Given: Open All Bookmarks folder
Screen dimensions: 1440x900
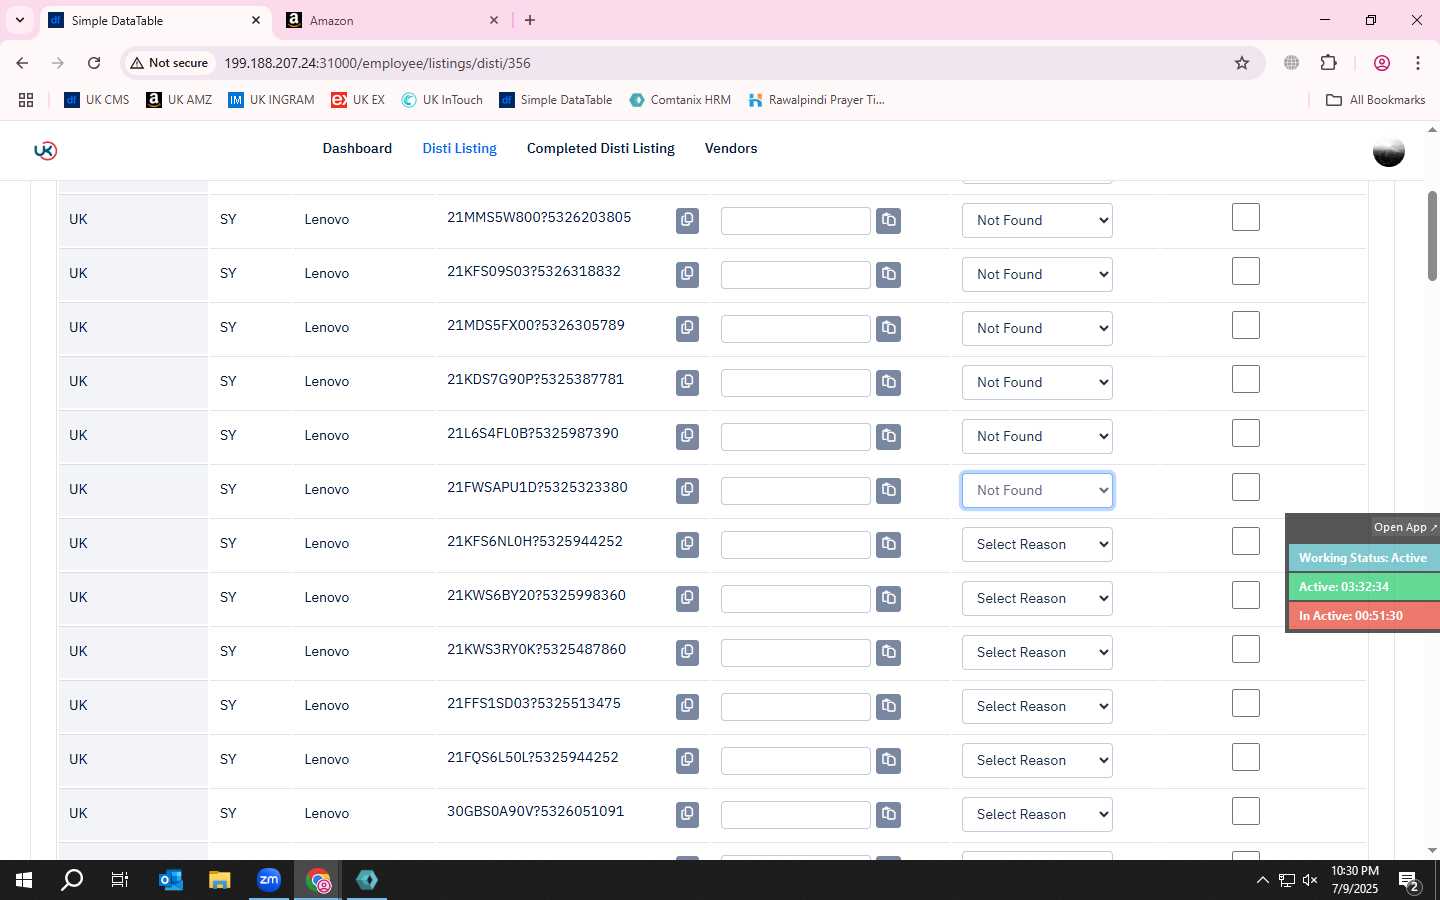Looking at the screenshot, I should coord(1375,100).
